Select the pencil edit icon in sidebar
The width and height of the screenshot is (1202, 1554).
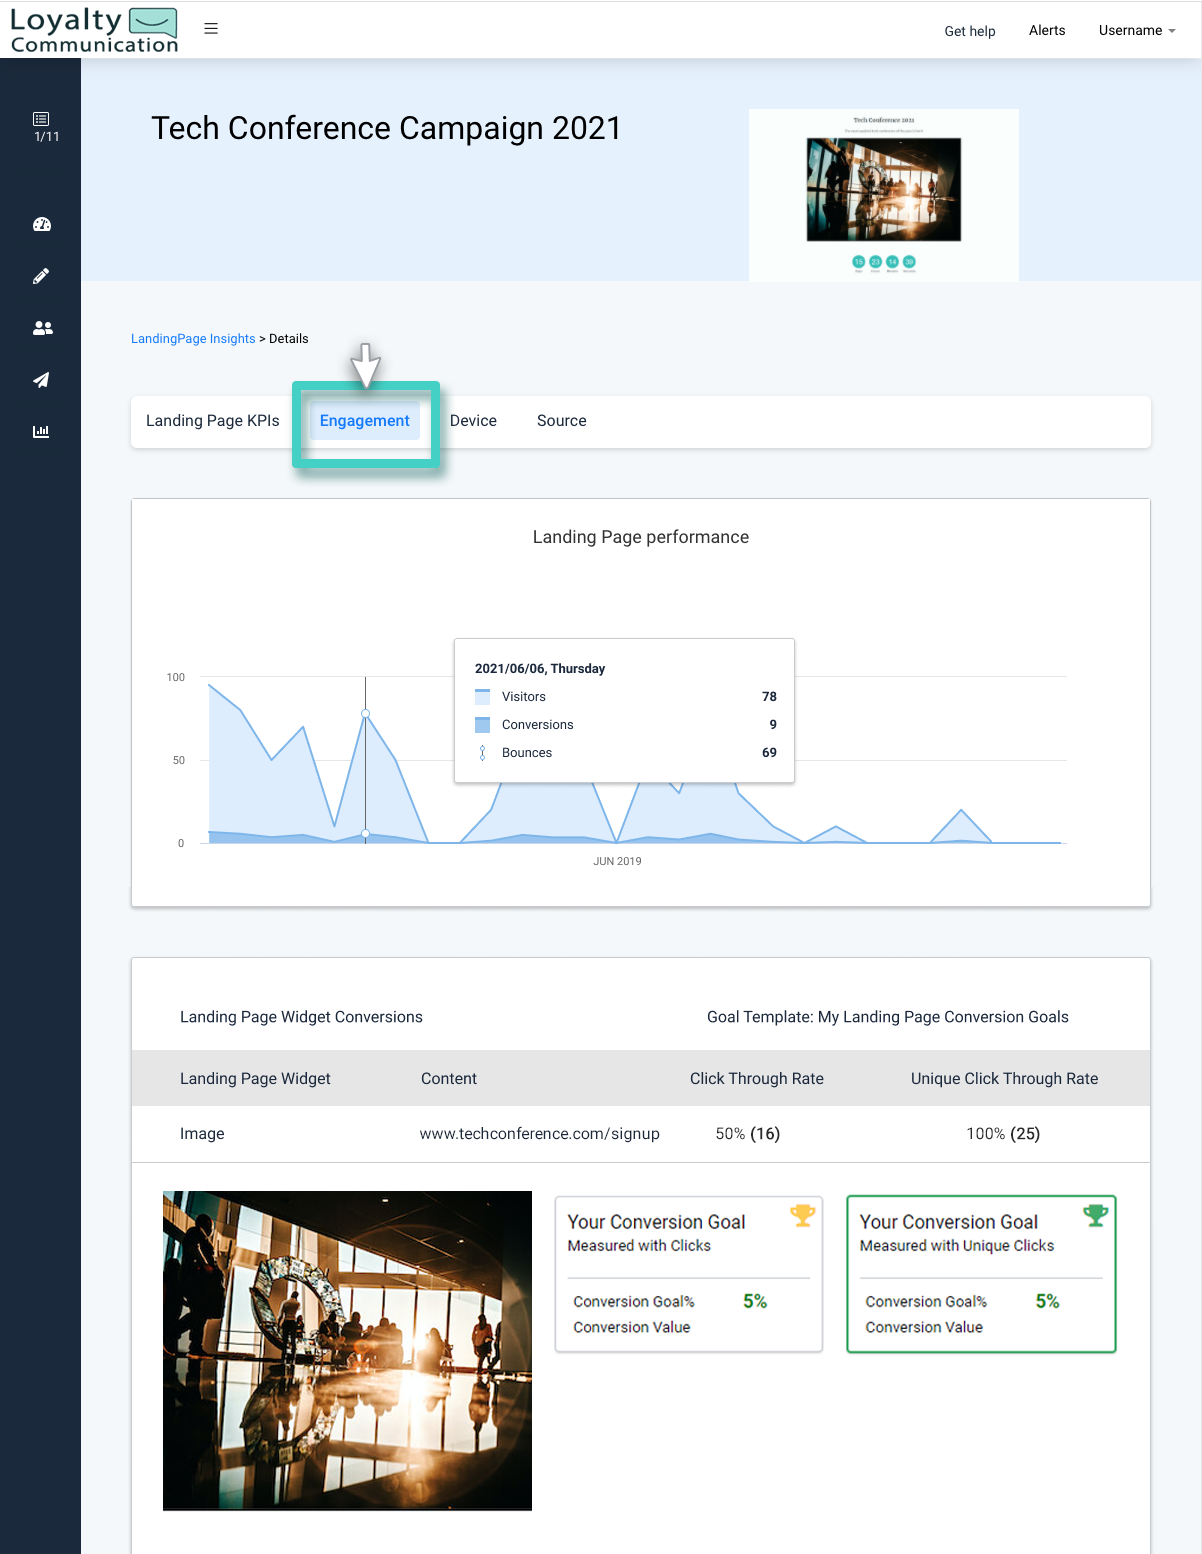point(41,276)
